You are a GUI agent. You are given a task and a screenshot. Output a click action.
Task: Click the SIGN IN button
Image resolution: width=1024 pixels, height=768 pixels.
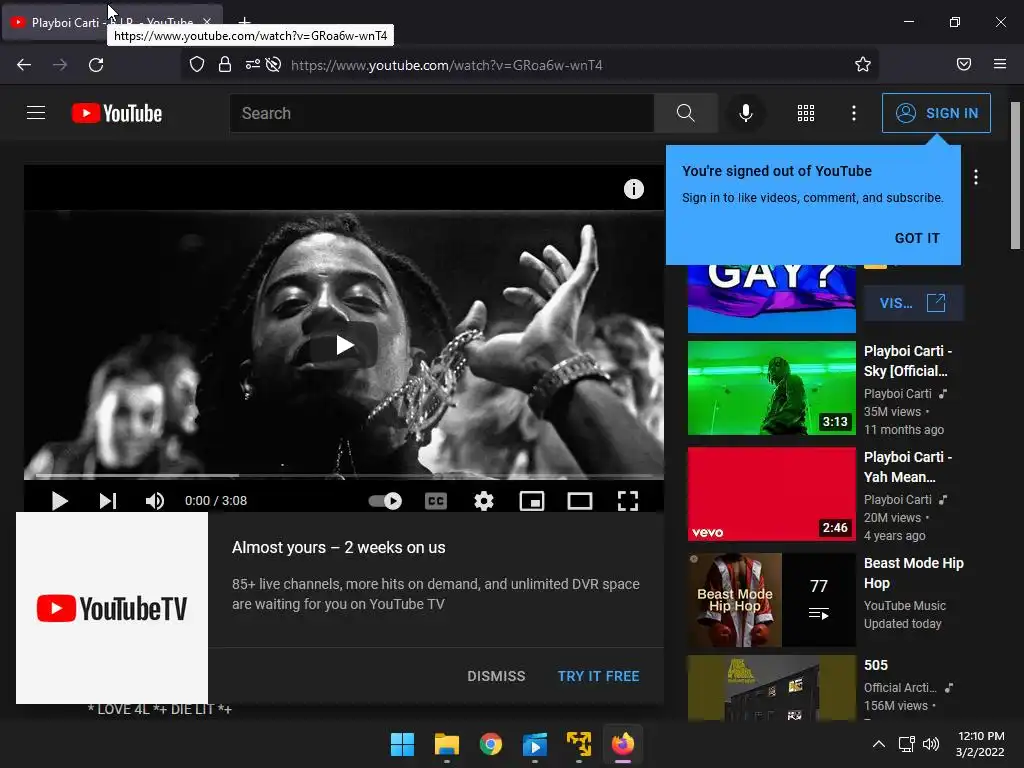pyautogui.click(x=936, y=113)
